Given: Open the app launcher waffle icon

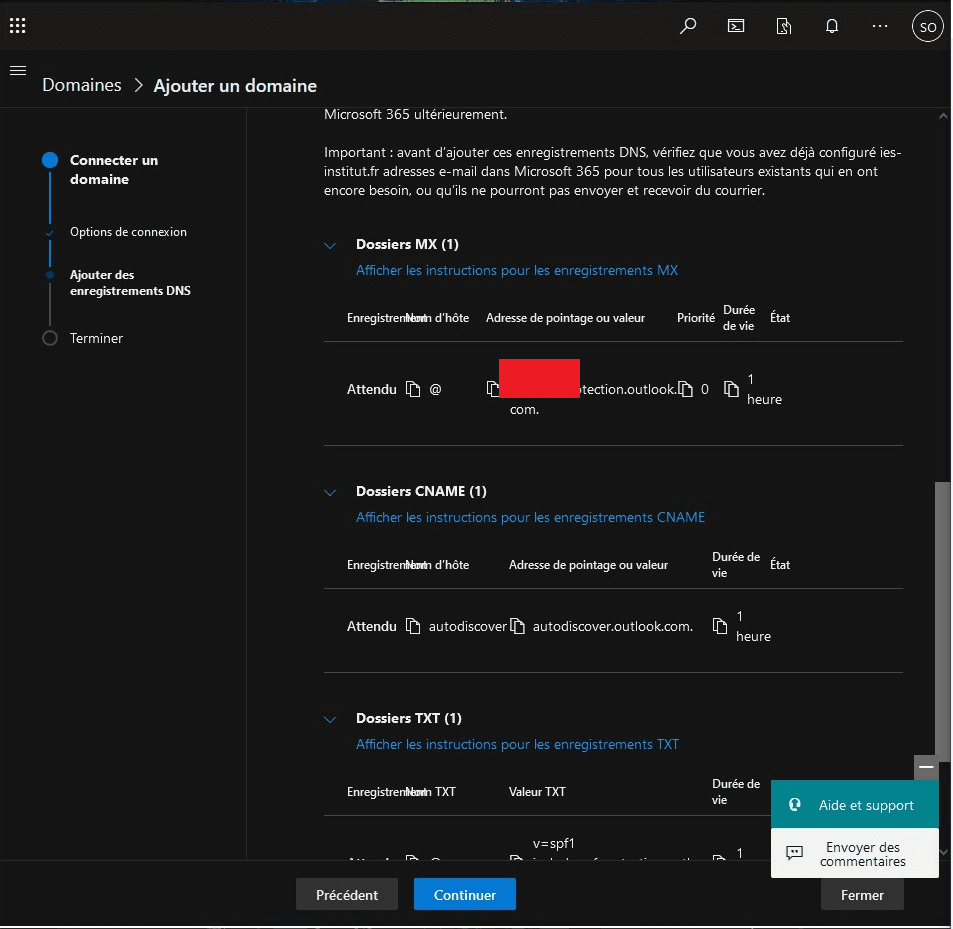Looking at the screenshot, I should 17,26.
